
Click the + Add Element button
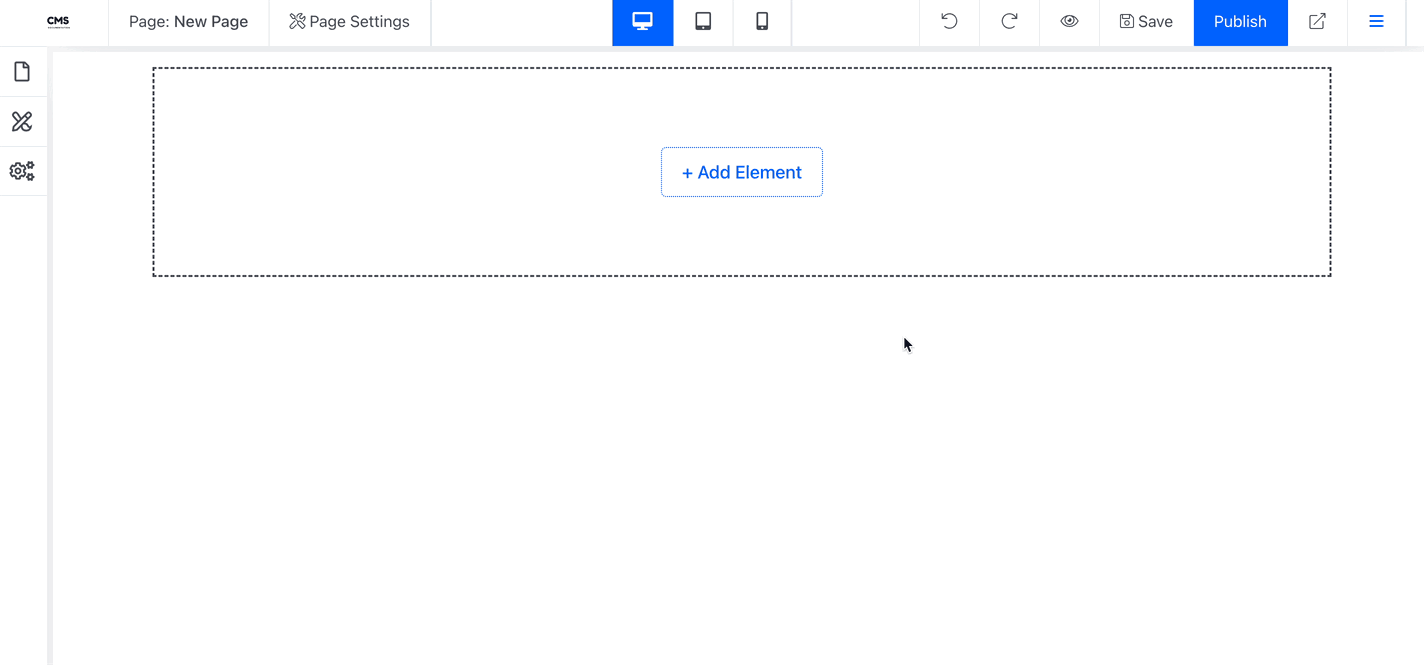[741, 171]
